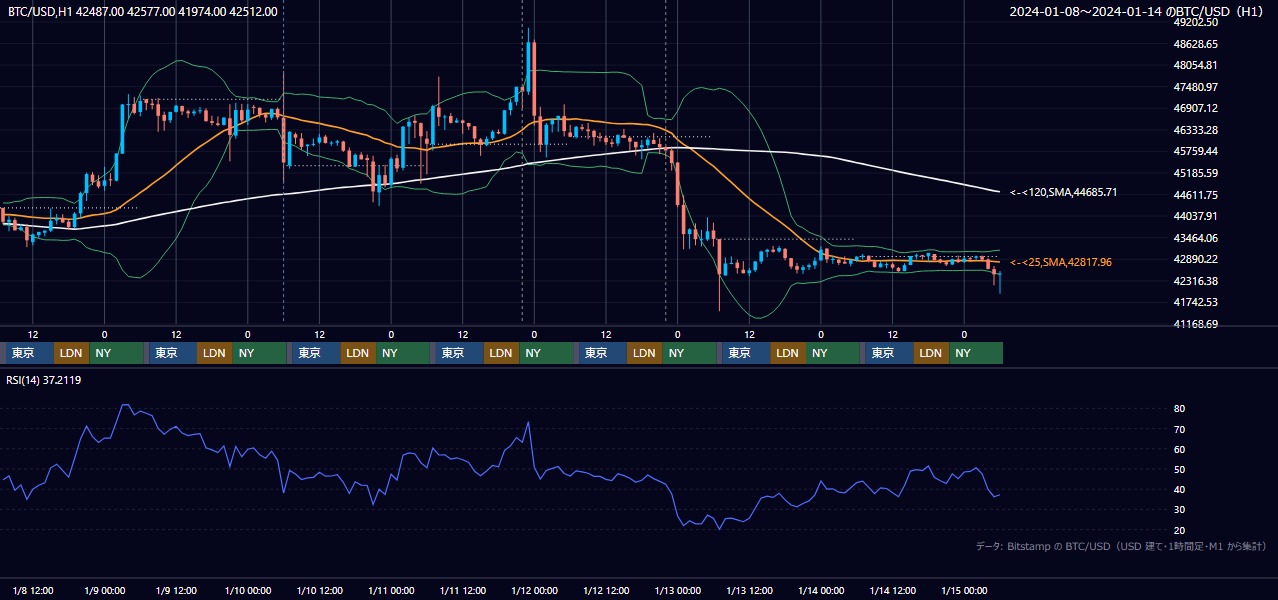The image size is (1278, 600).
Task: Click the 1/12 00:00 date label
Action: click(x=534, y=590)
